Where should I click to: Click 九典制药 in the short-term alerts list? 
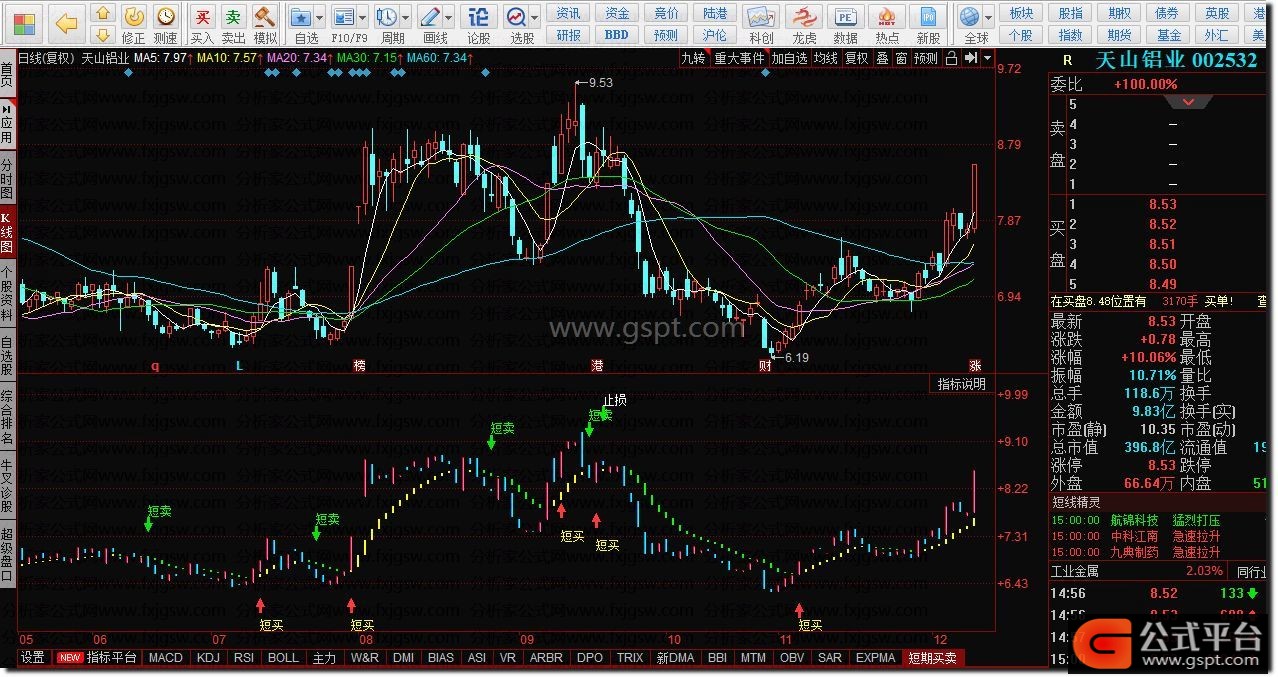point(1134,552)
